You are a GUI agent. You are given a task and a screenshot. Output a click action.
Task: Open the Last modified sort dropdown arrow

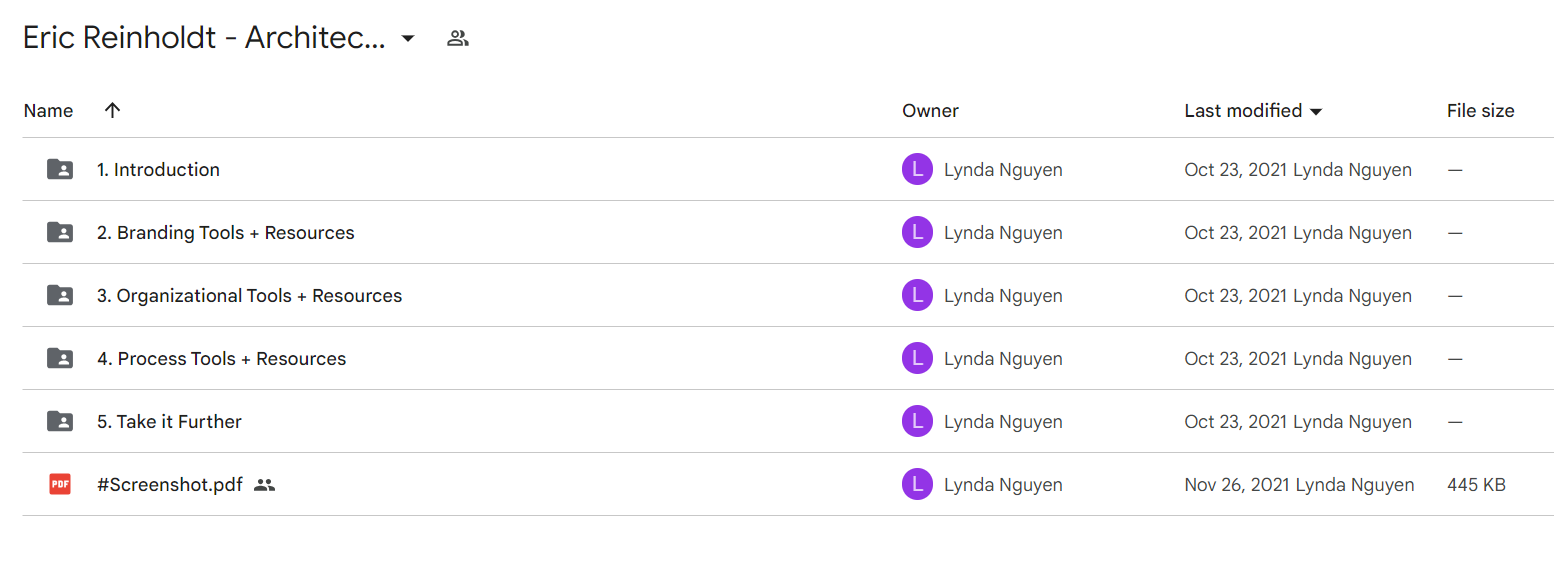pos(1316,111)
